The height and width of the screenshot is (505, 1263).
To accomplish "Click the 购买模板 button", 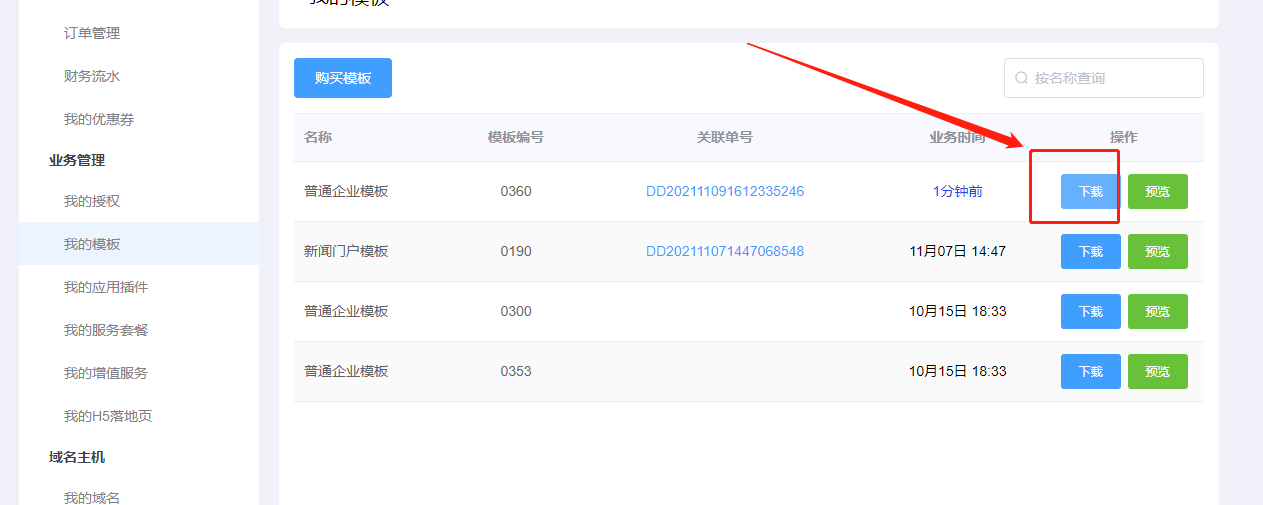I will [x=342, y=78].
